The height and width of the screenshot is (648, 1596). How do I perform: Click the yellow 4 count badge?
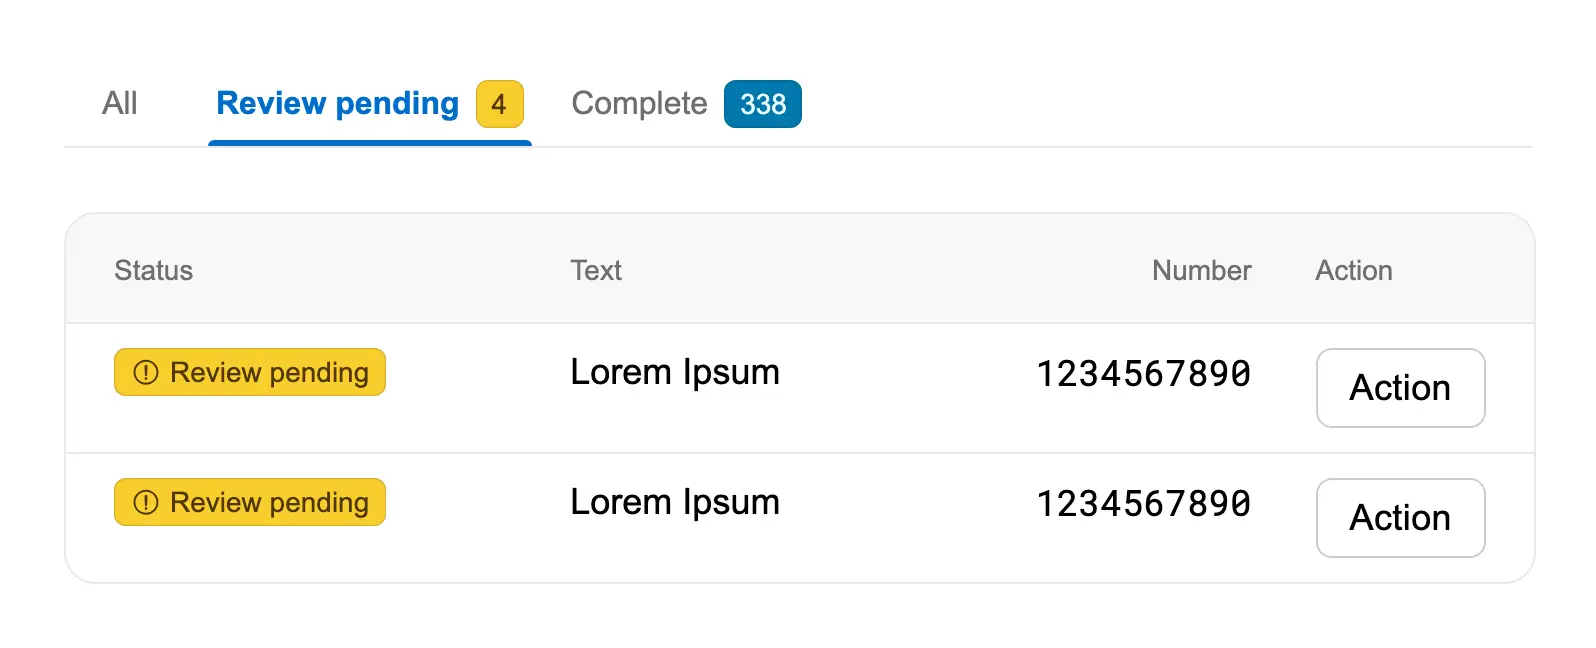499,104
